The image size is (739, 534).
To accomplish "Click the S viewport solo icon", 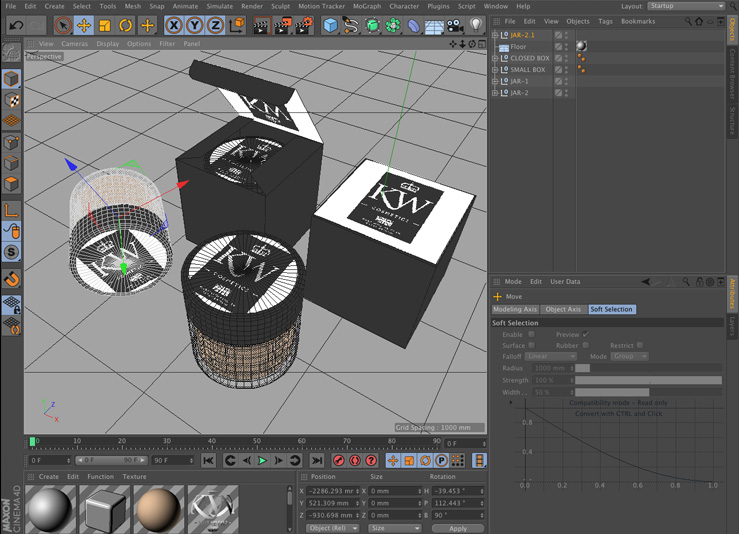I will 11,252.
